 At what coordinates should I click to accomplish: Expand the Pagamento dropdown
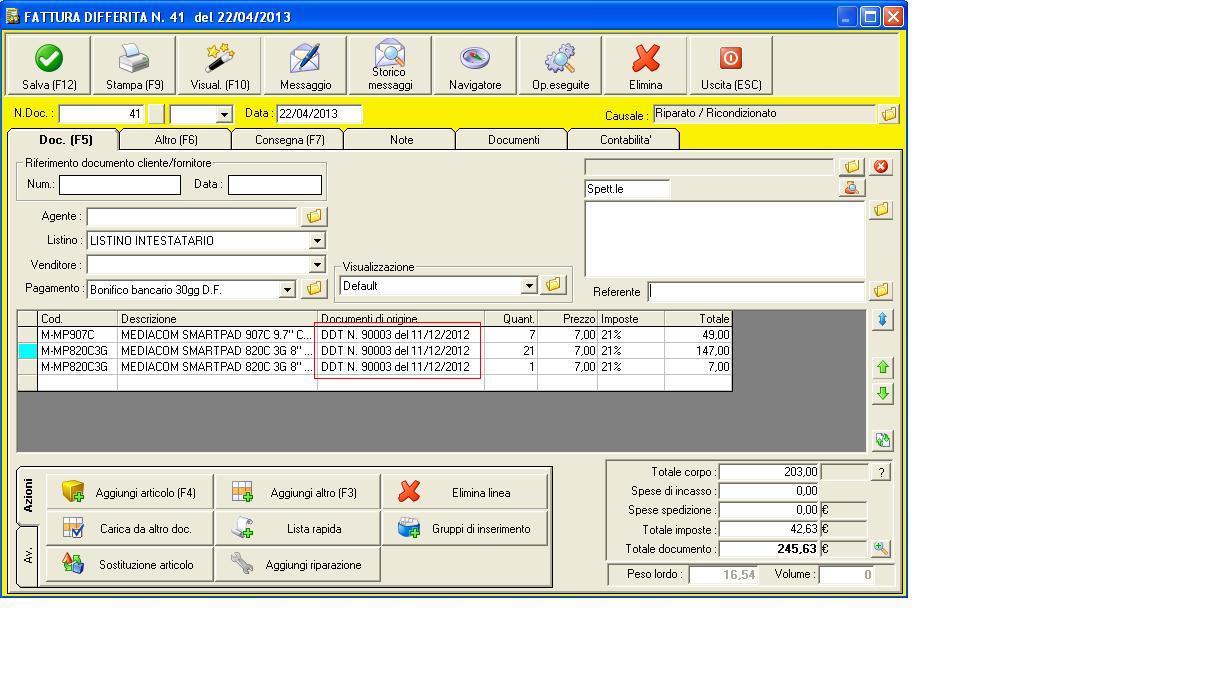pyautogui.click(x=287, y=290)
